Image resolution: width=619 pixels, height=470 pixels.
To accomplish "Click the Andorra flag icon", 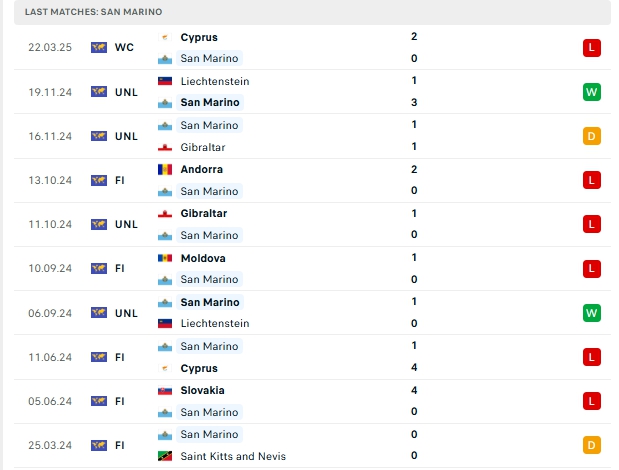I will tap(165, 170).
